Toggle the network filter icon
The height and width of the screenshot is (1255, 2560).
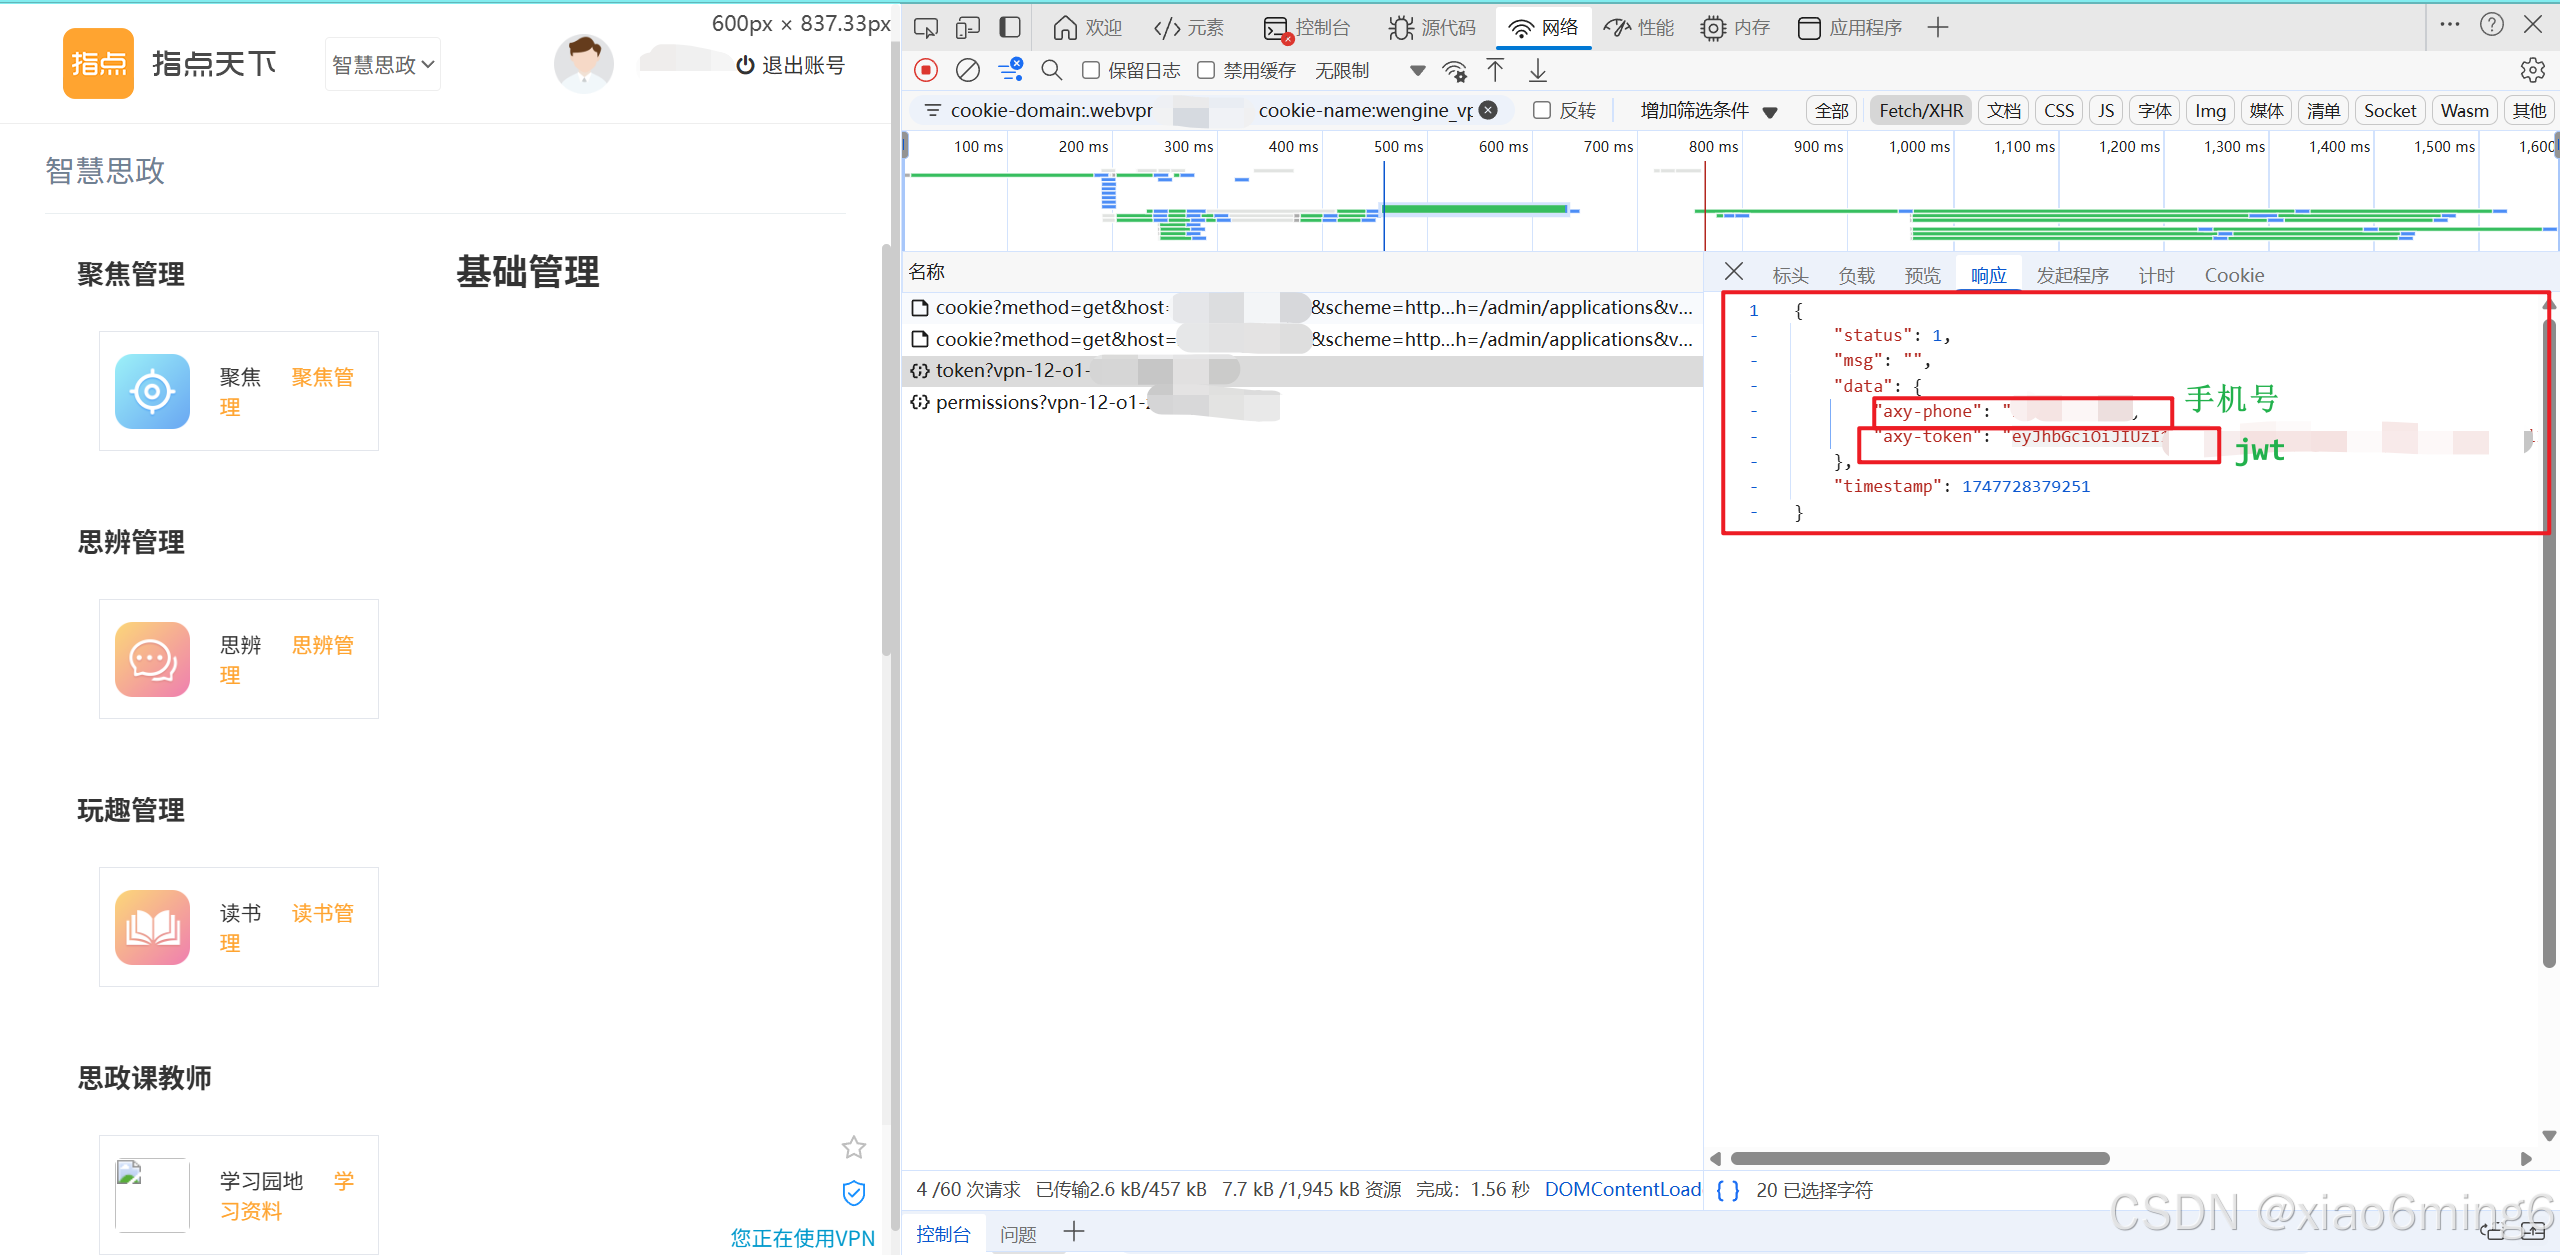[1010, 70]
